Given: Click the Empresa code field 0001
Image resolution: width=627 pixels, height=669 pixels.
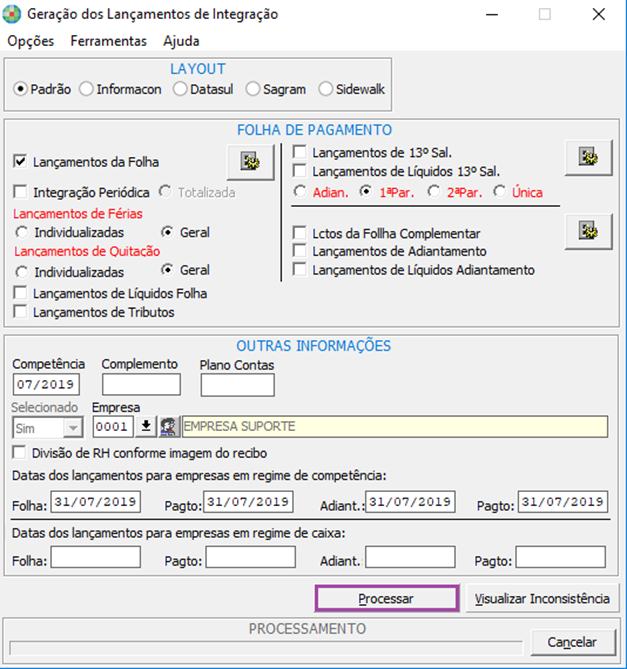Looking at the screenshot, I should (113, 426).
